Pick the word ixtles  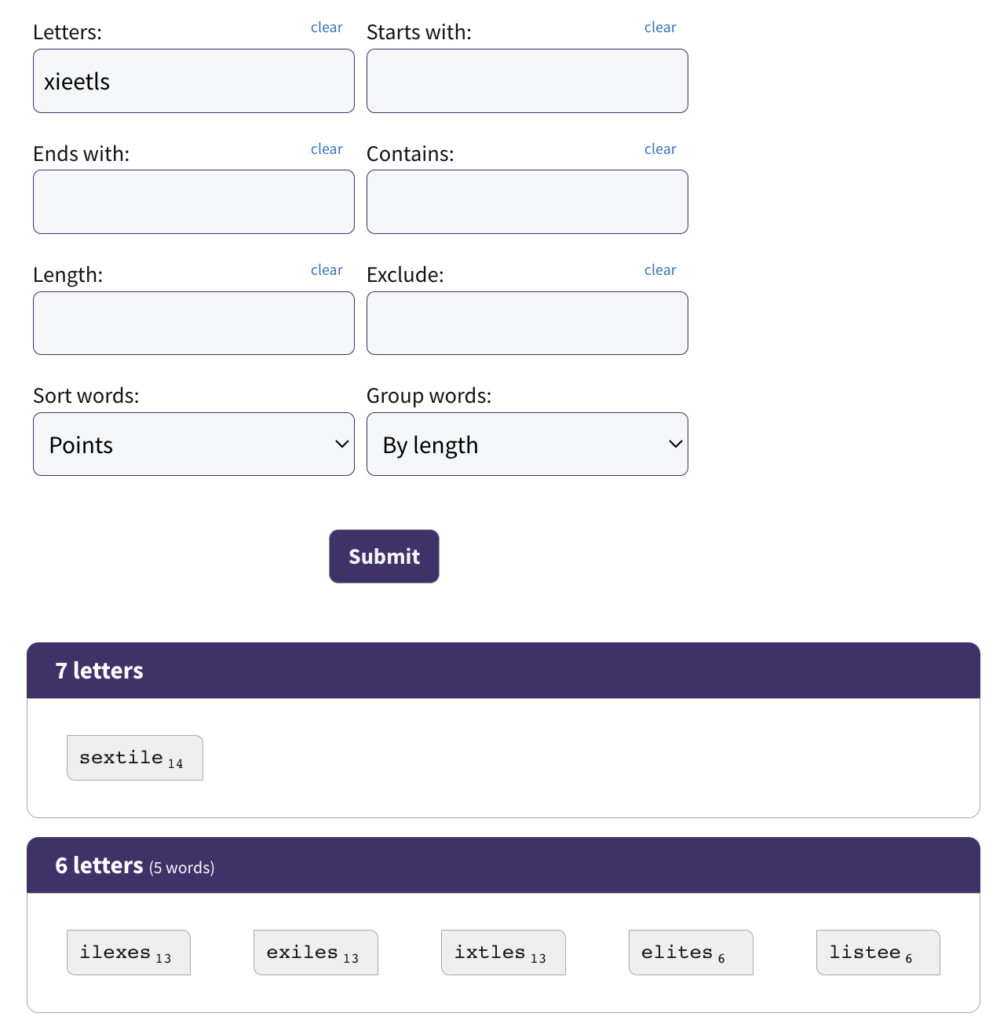pos(503,953)
